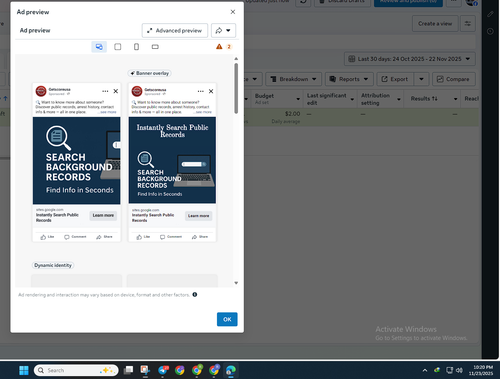Select the all placements preview icon
The height and width of the screenshot is (379, 500).
(99, 47)
